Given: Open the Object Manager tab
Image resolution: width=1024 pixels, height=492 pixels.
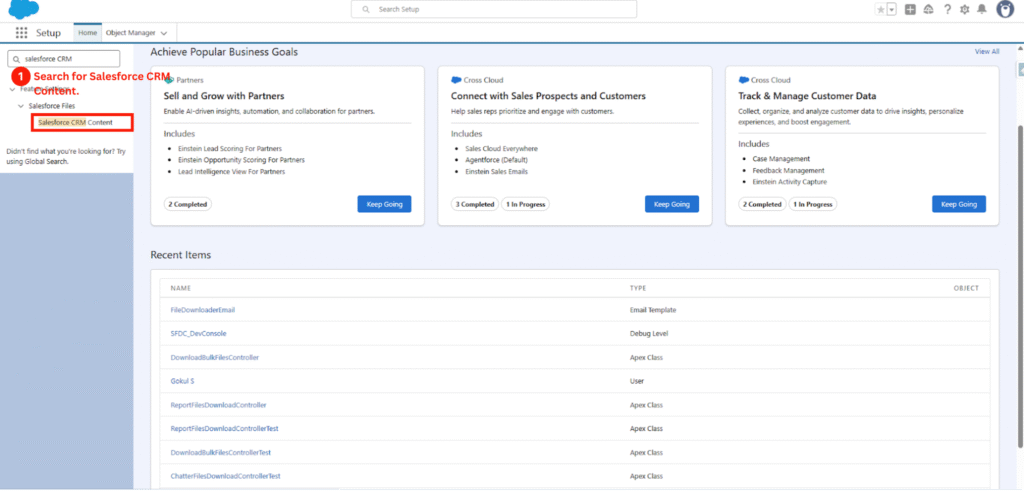Looking at the screenshot, I should coord(131,33).
